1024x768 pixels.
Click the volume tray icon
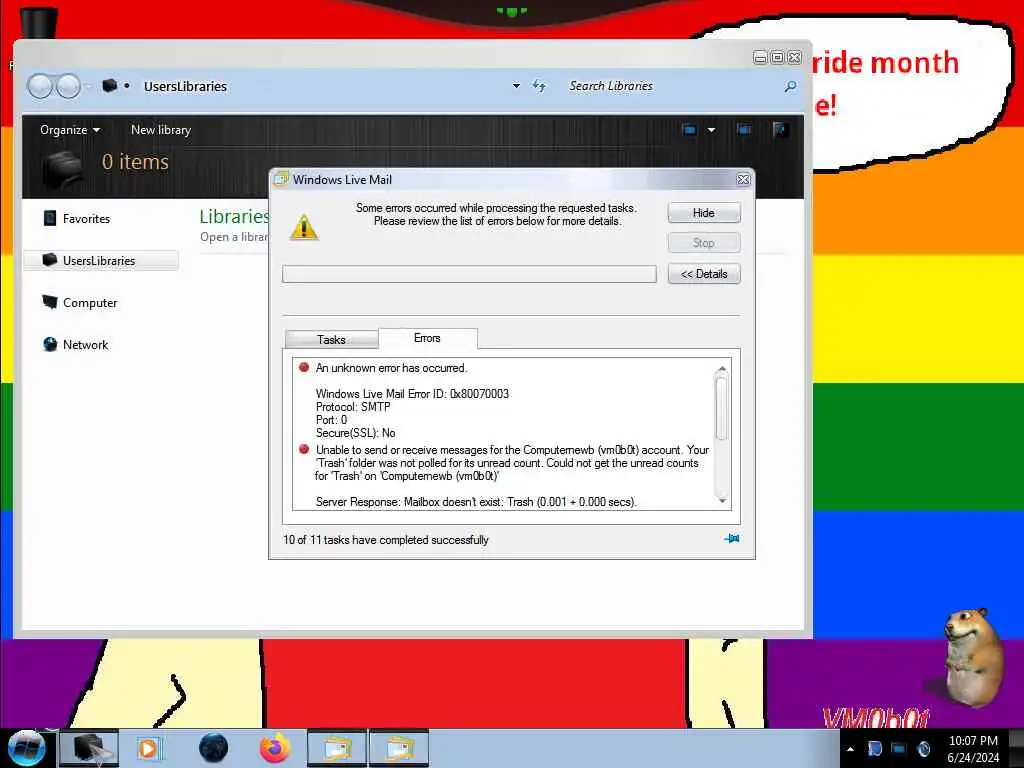click(924, 748)
